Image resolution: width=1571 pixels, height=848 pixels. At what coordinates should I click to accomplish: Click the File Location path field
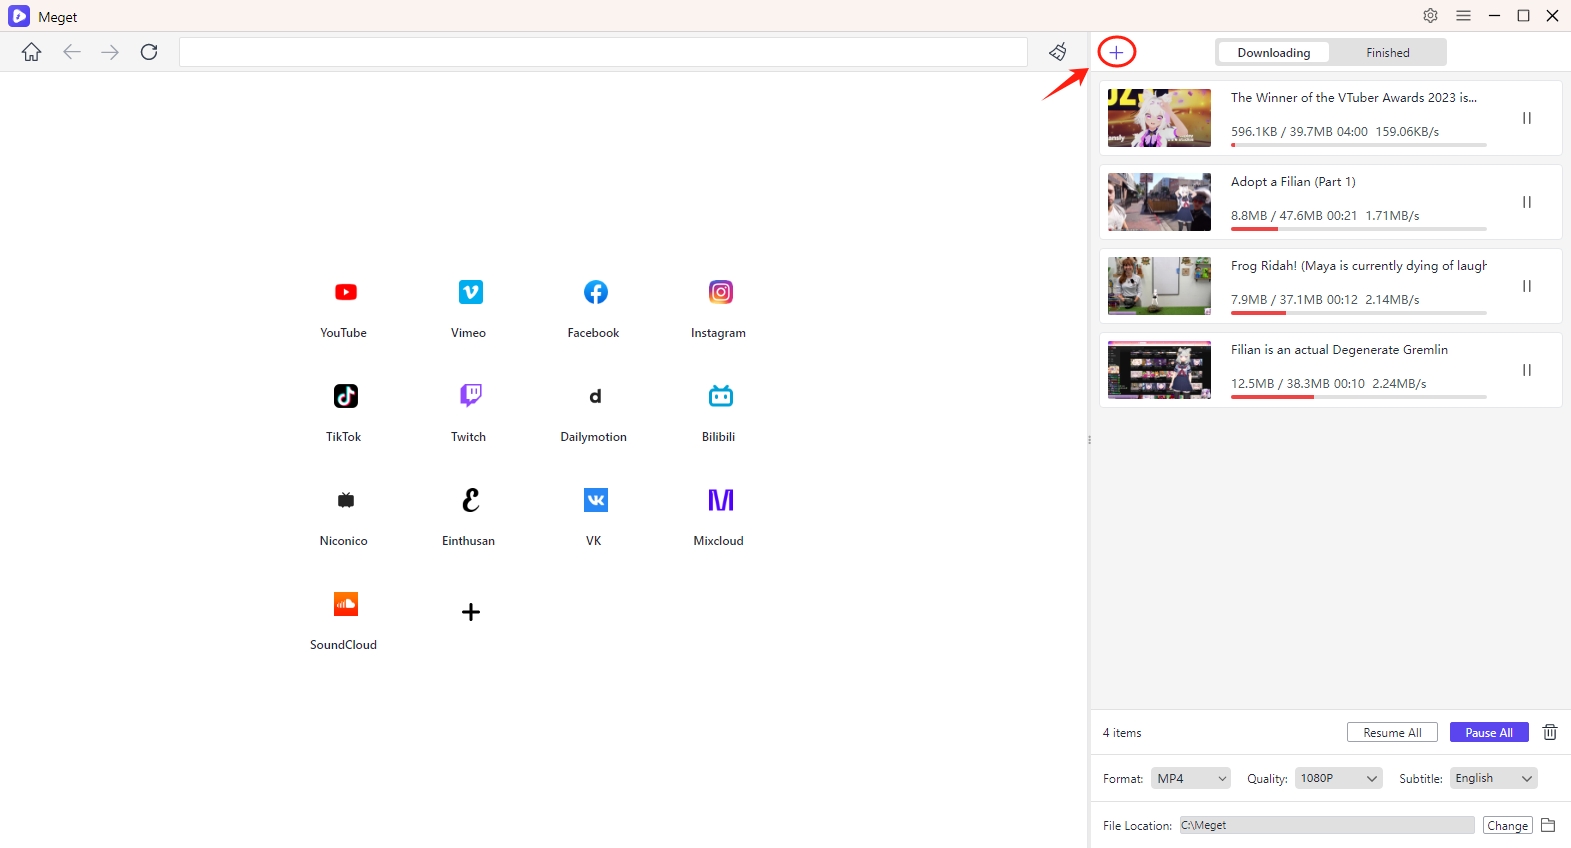pos(1326,825)
